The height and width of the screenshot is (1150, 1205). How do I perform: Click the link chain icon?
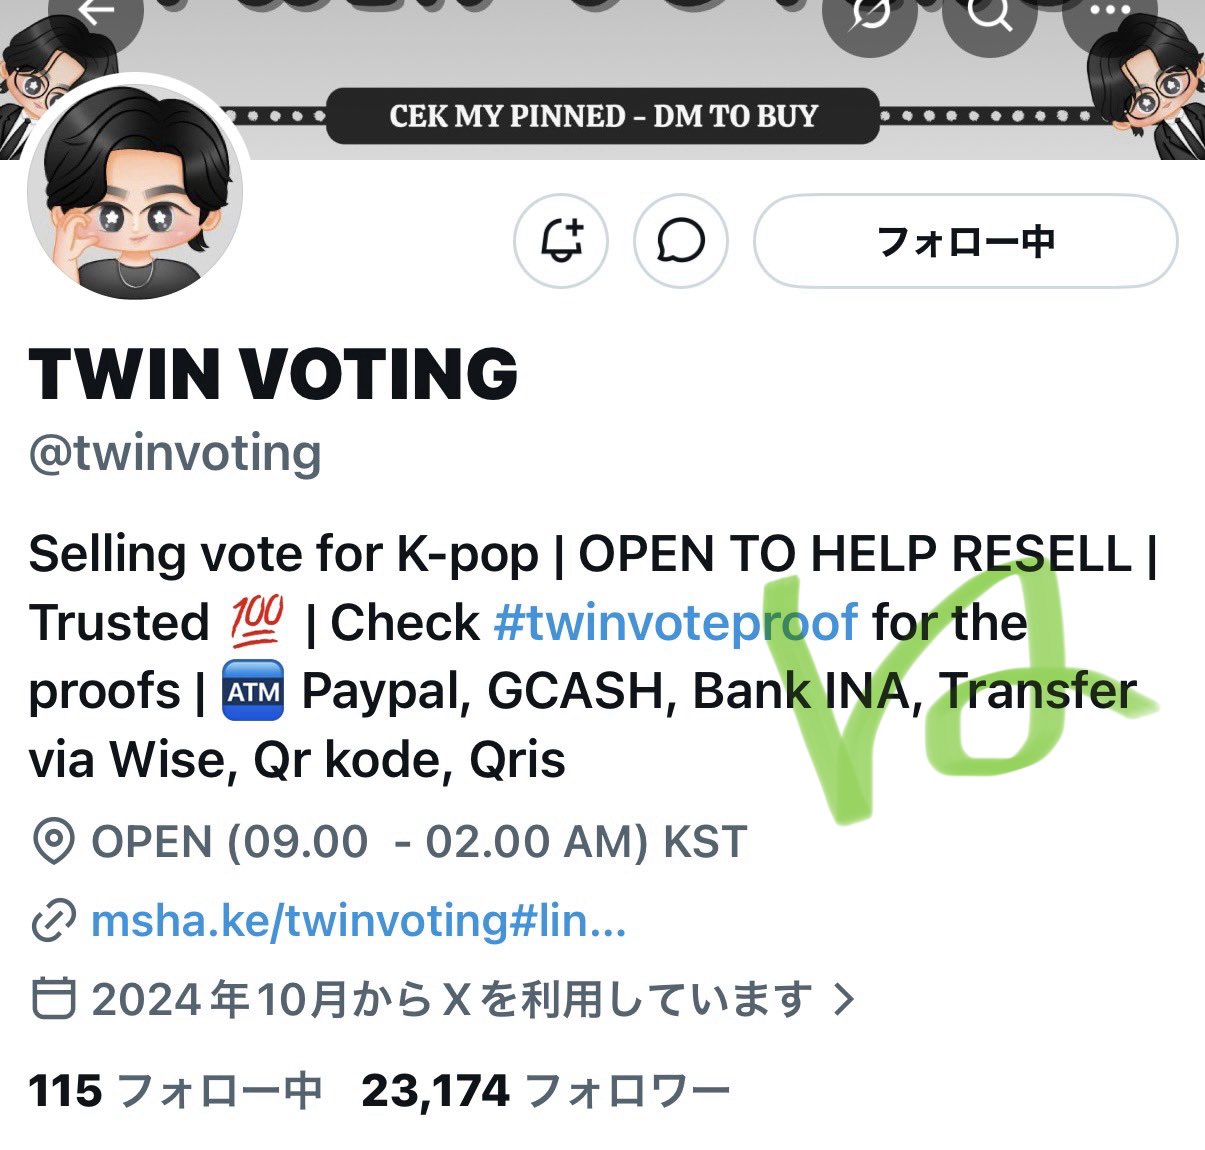pos(53,921)
